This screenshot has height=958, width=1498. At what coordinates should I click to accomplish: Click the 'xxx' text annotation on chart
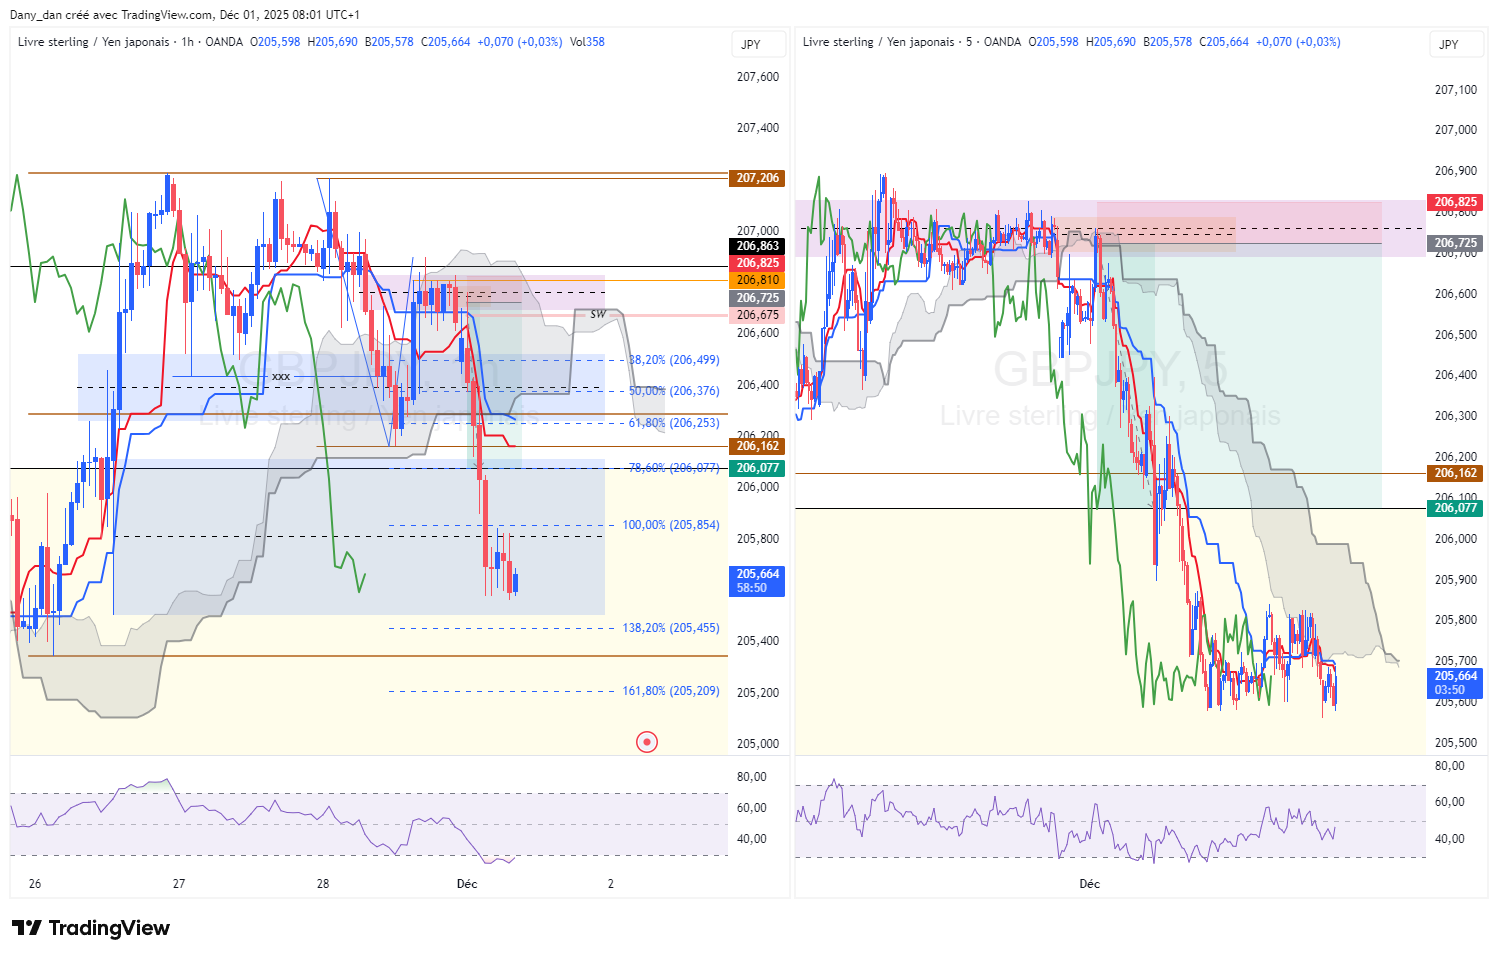(x=281, y=376)
